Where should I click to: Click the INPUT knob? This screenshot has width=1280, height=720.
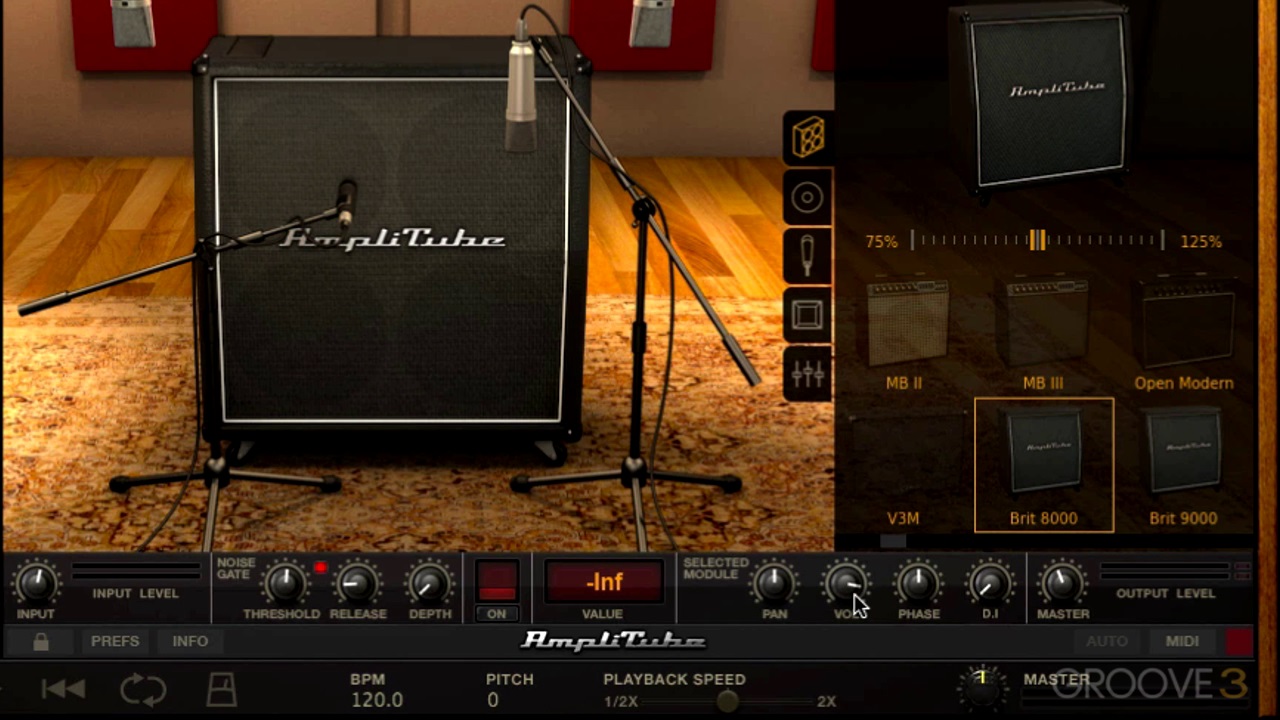(x=35, y=583)
